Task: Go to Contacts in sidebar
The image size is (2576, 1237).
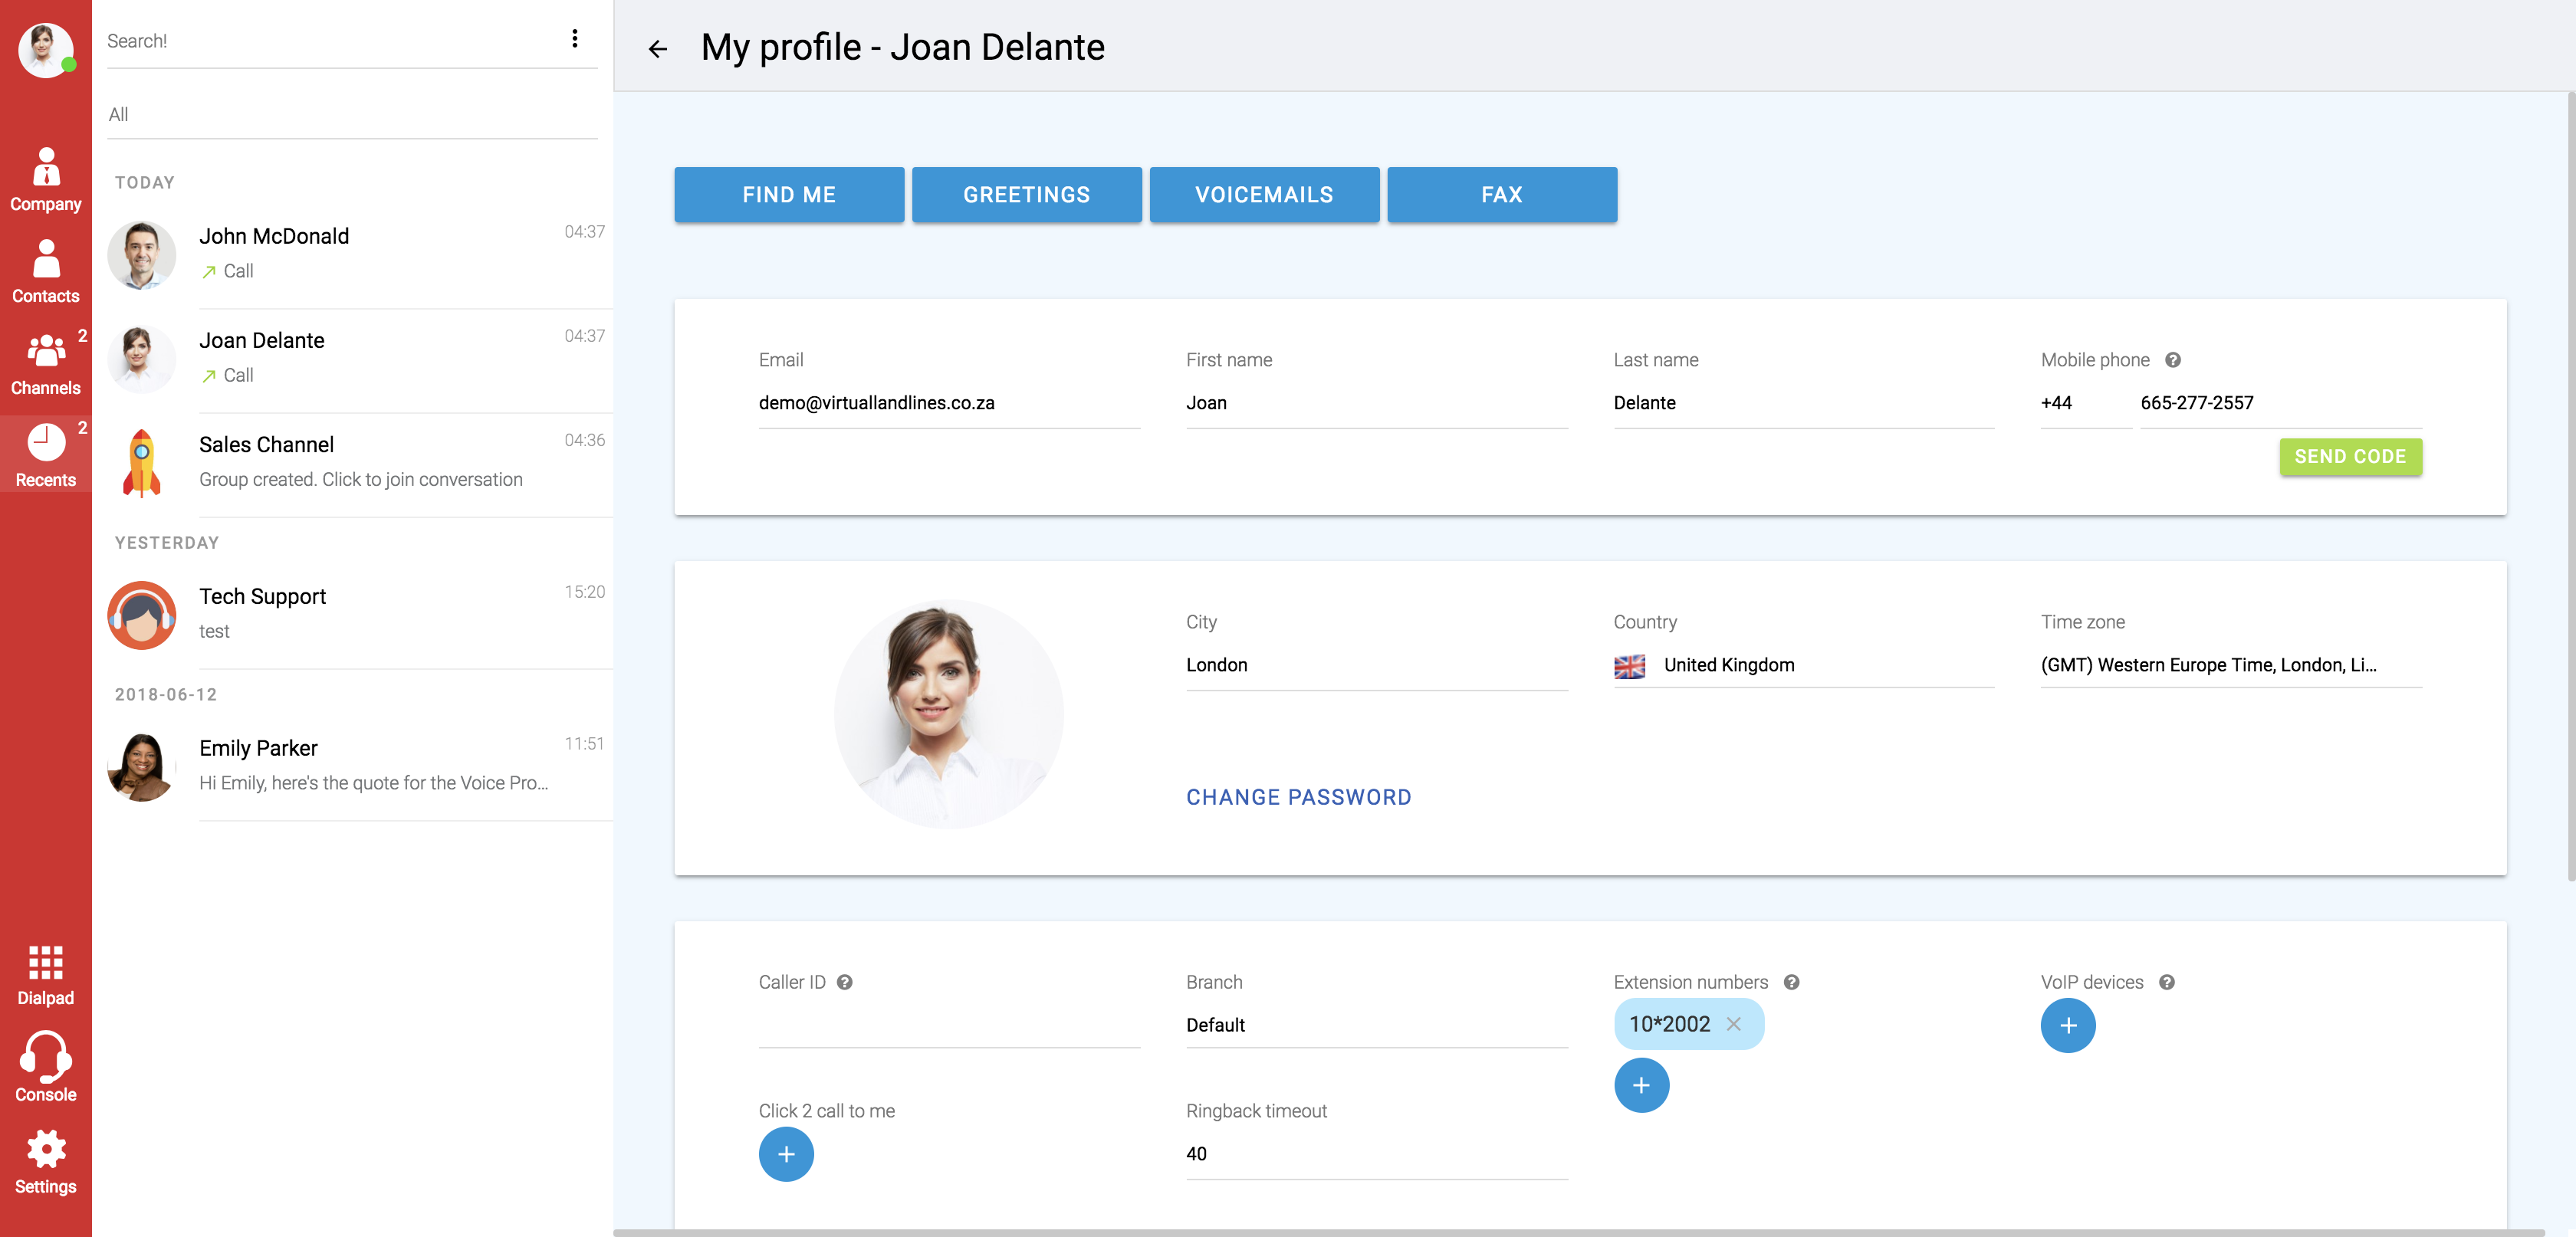Action: (45, 271)
